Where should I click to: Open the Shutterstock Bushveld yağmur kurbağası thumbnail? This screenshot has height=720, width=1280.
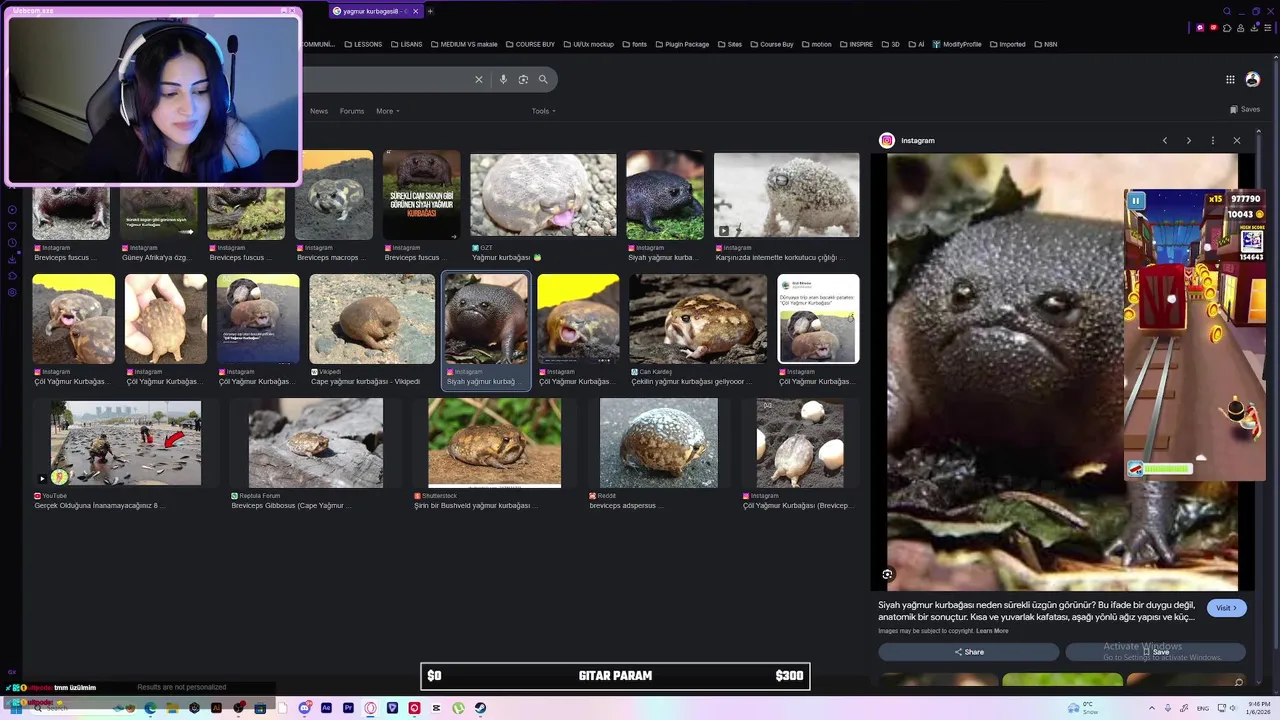(494, 443)
